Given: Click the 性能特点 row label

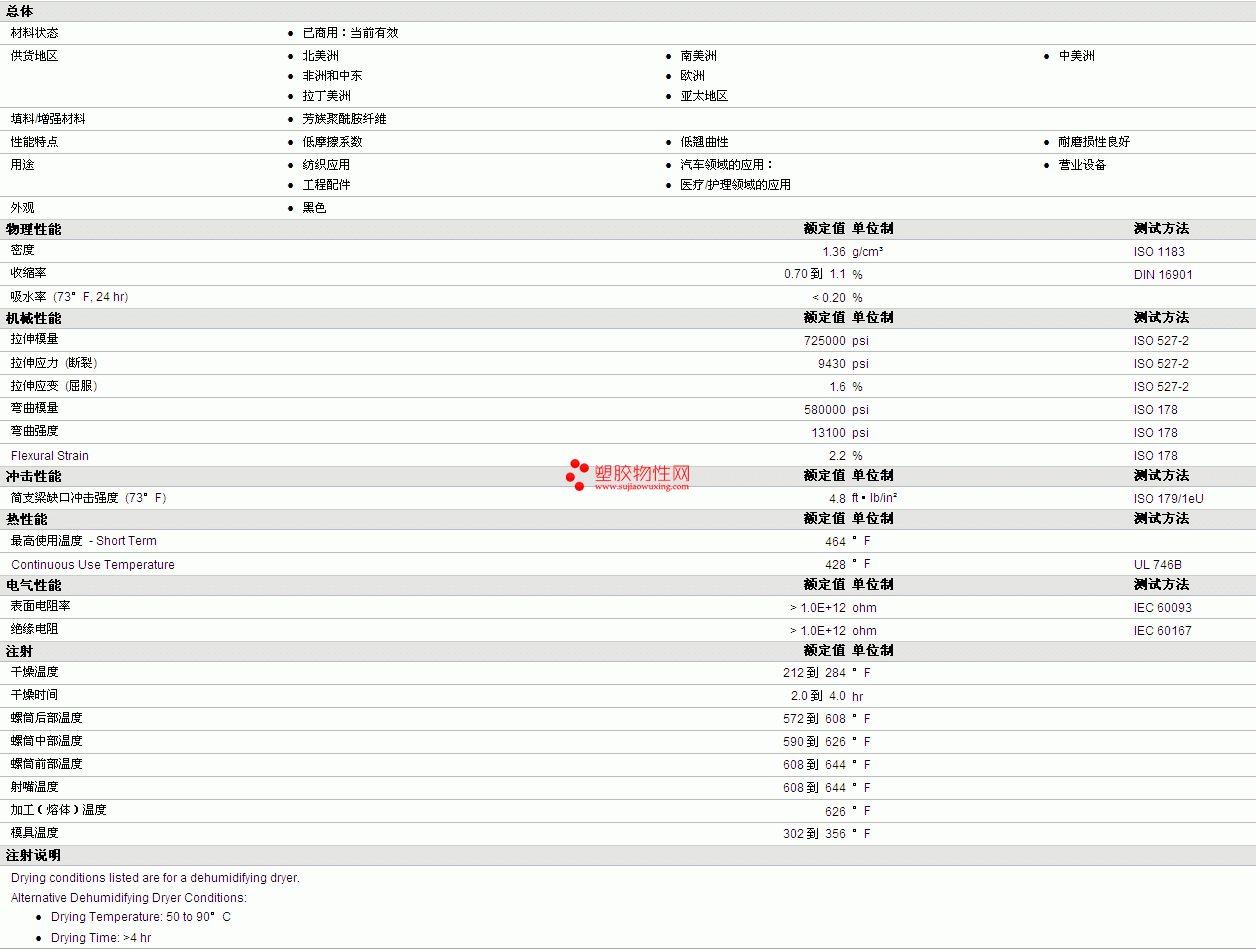Looking at the screenshot, I should 35,142.
